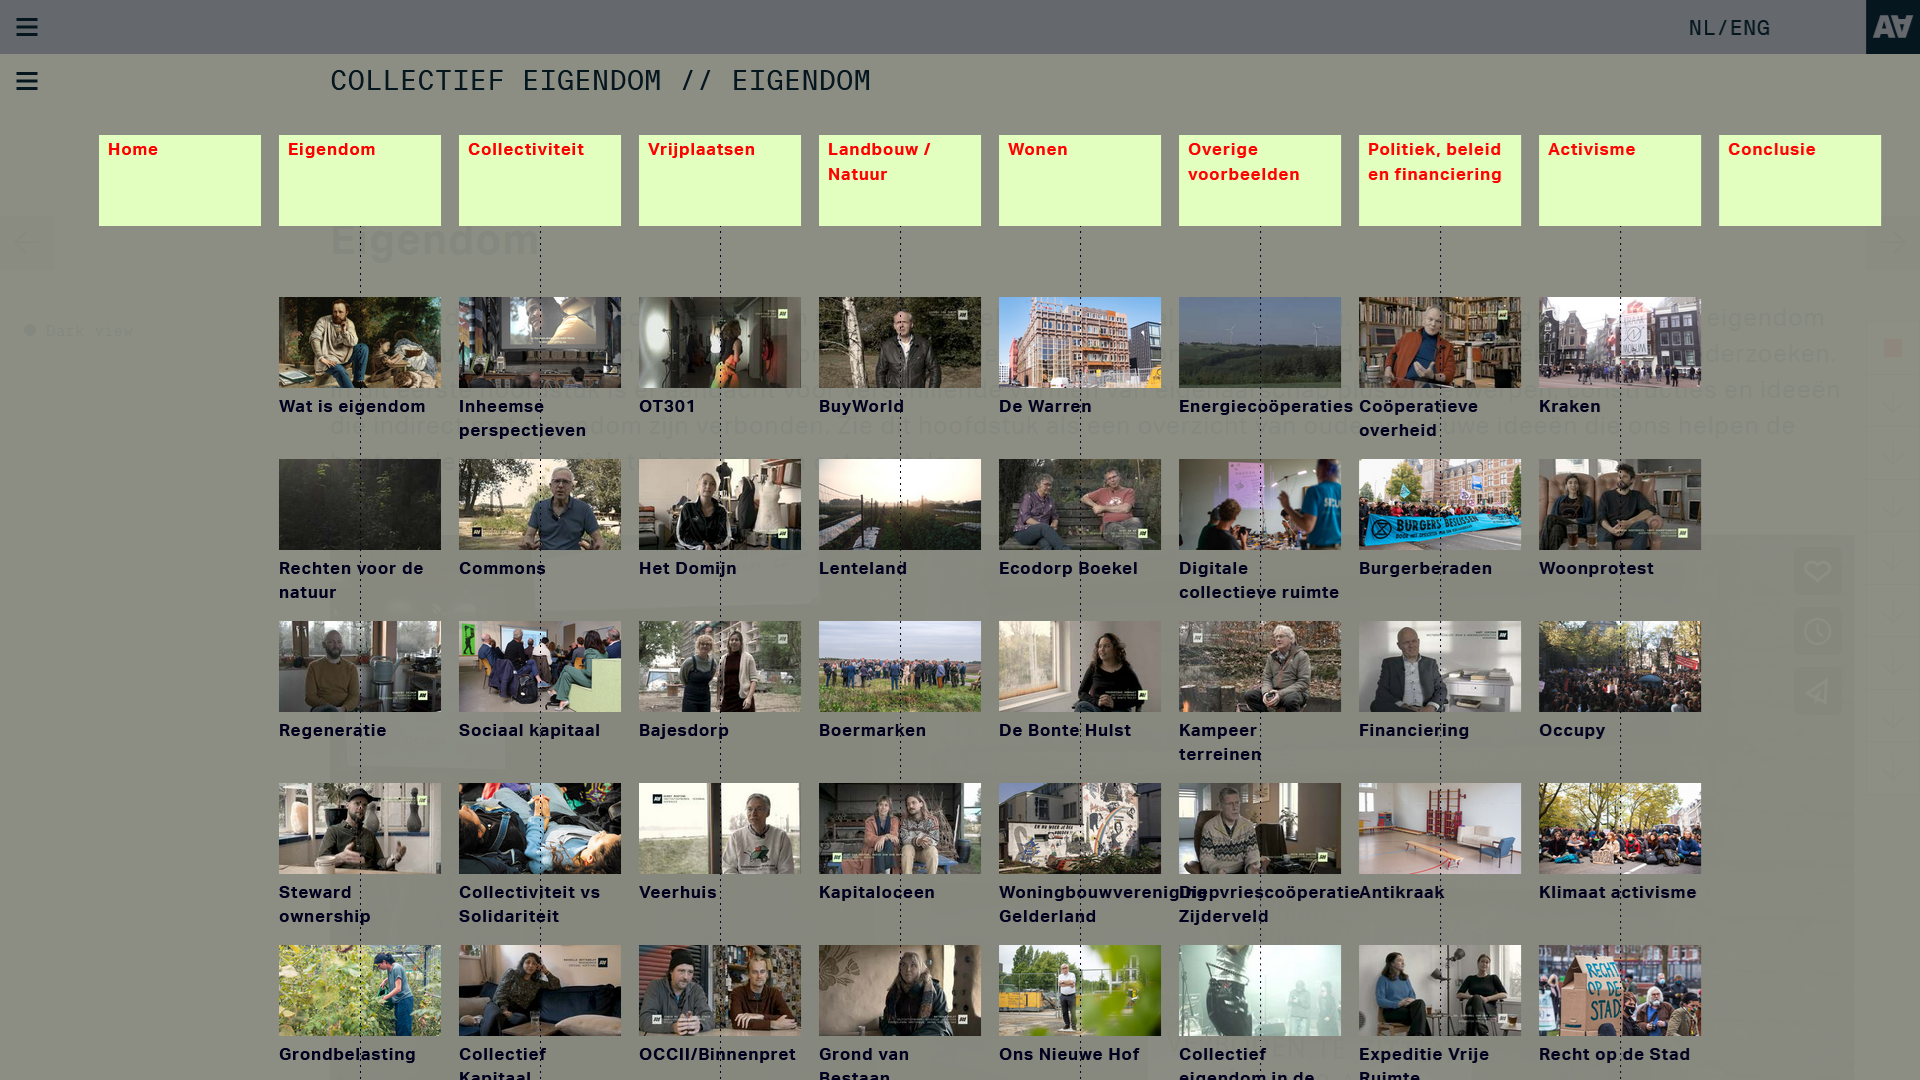Open the Grond van Bestaan thumbnail

900,990
